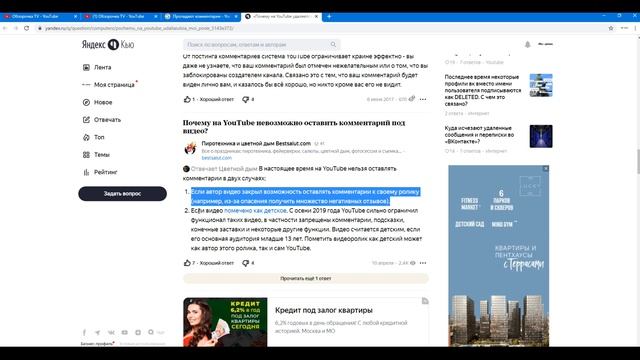The width and height of the screenshot is (640, 360).
Task: Open a new browser tab
Action: tap(329, 16)
